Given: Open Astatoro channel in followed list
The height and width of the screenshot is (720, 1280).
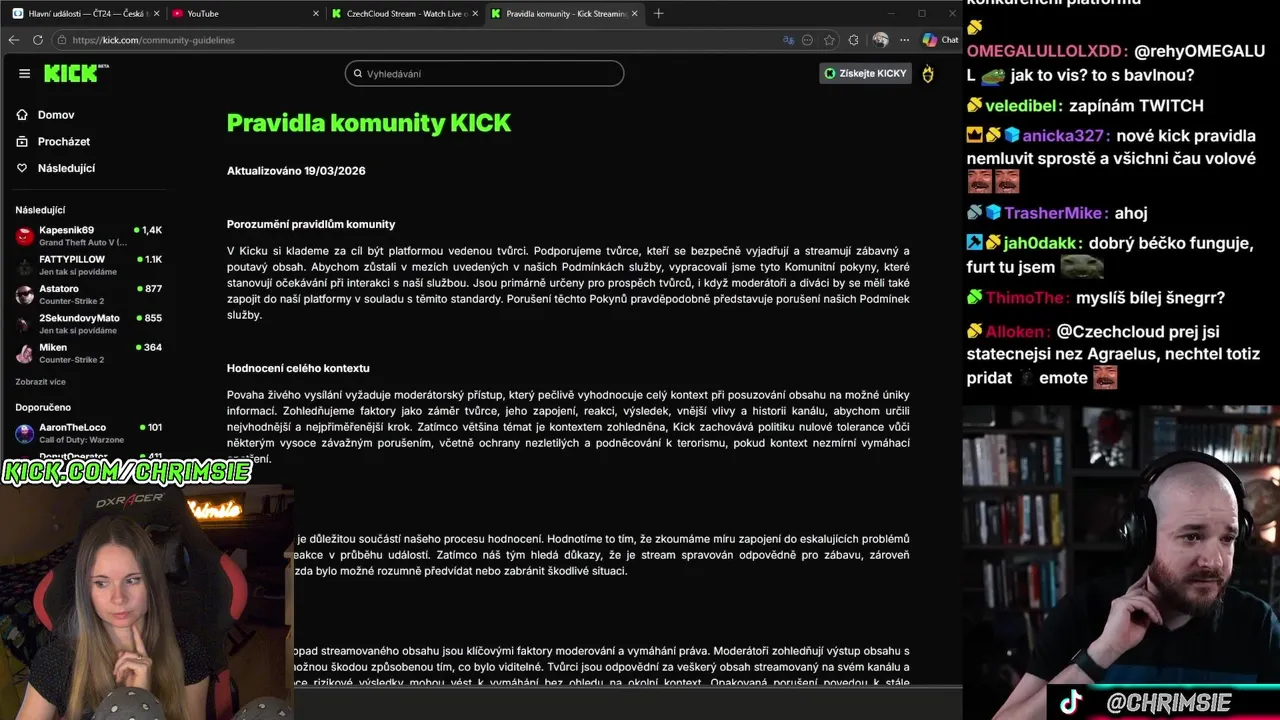Looking at the screenshot, I should click(88, 294).
